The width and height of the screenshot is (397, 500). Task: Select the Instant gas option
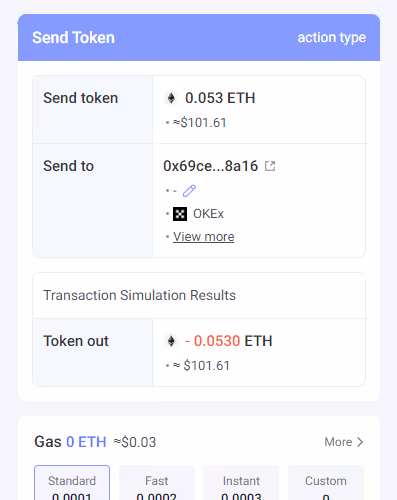pos(241,483)
